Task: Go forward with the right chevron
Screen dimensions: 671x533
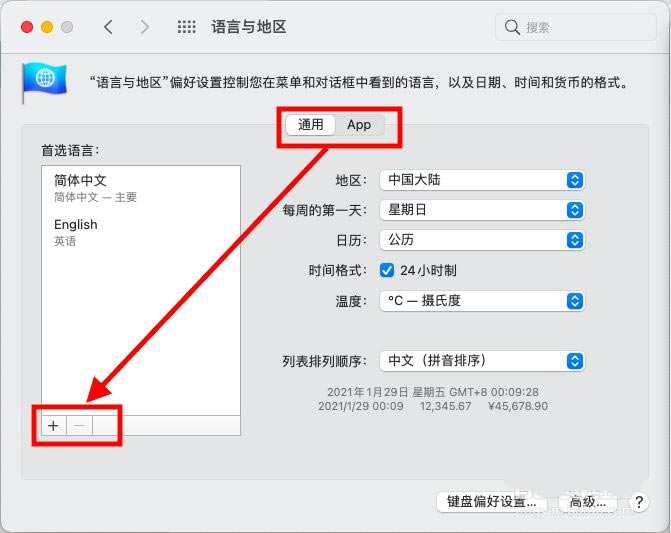Action: 145,27
